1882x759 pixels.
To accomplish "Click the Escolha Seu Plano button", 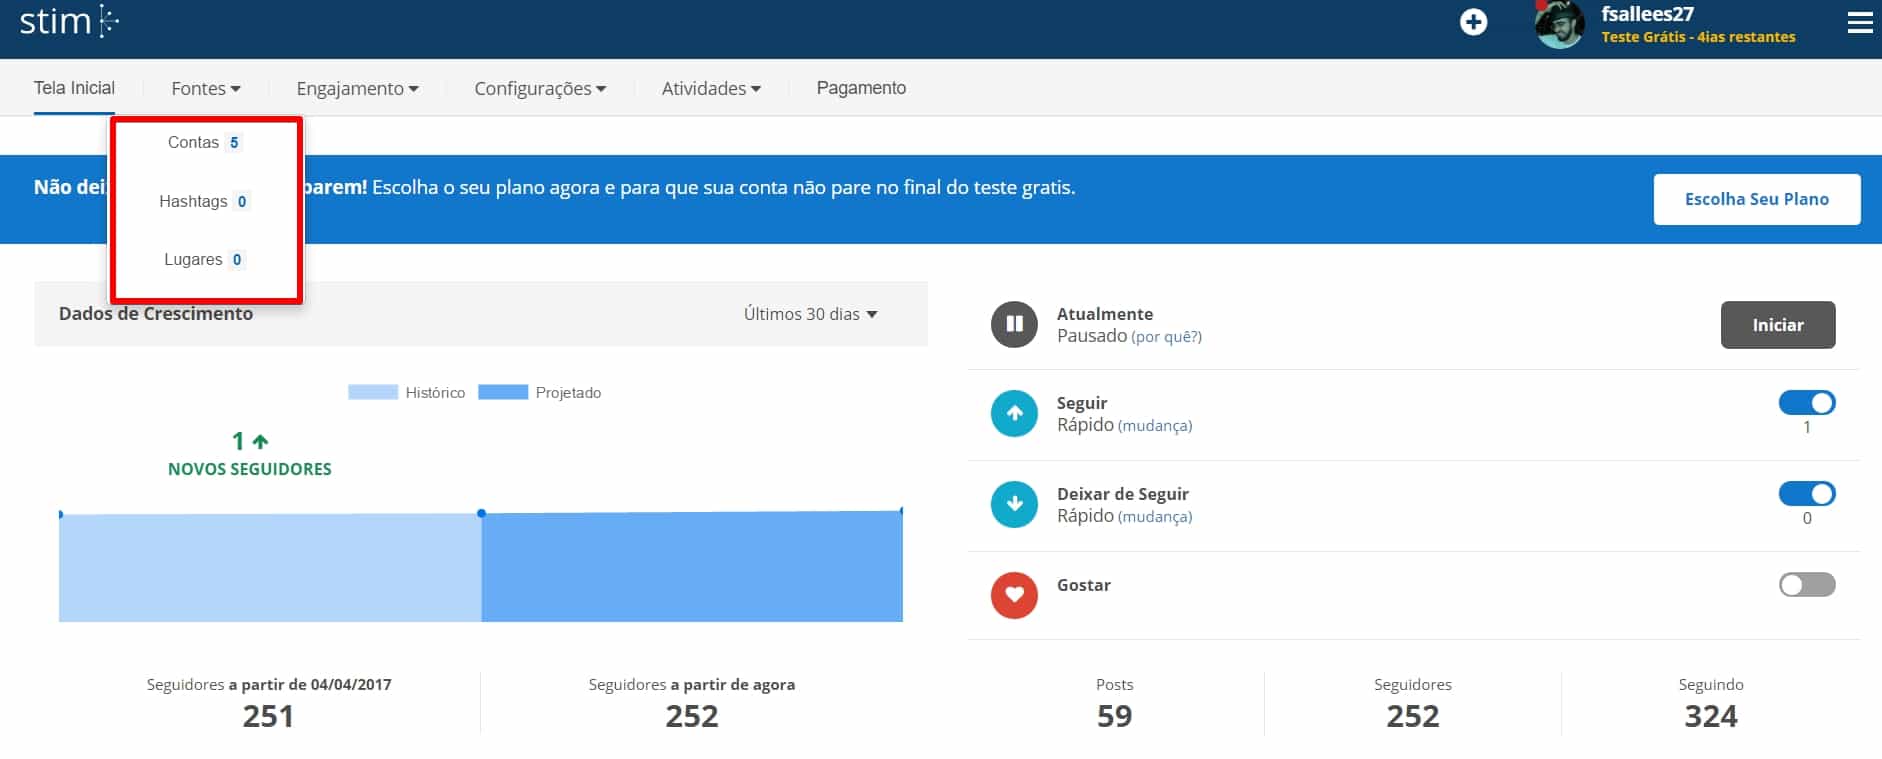I will click(1757, 199).
